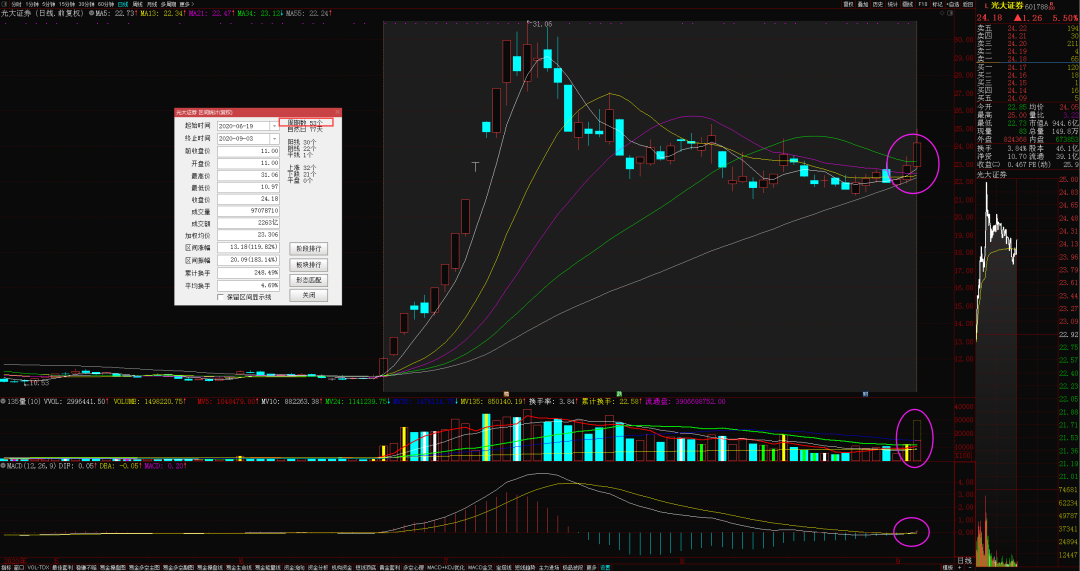Click the 买五 bid price row

click(1028, 98)
